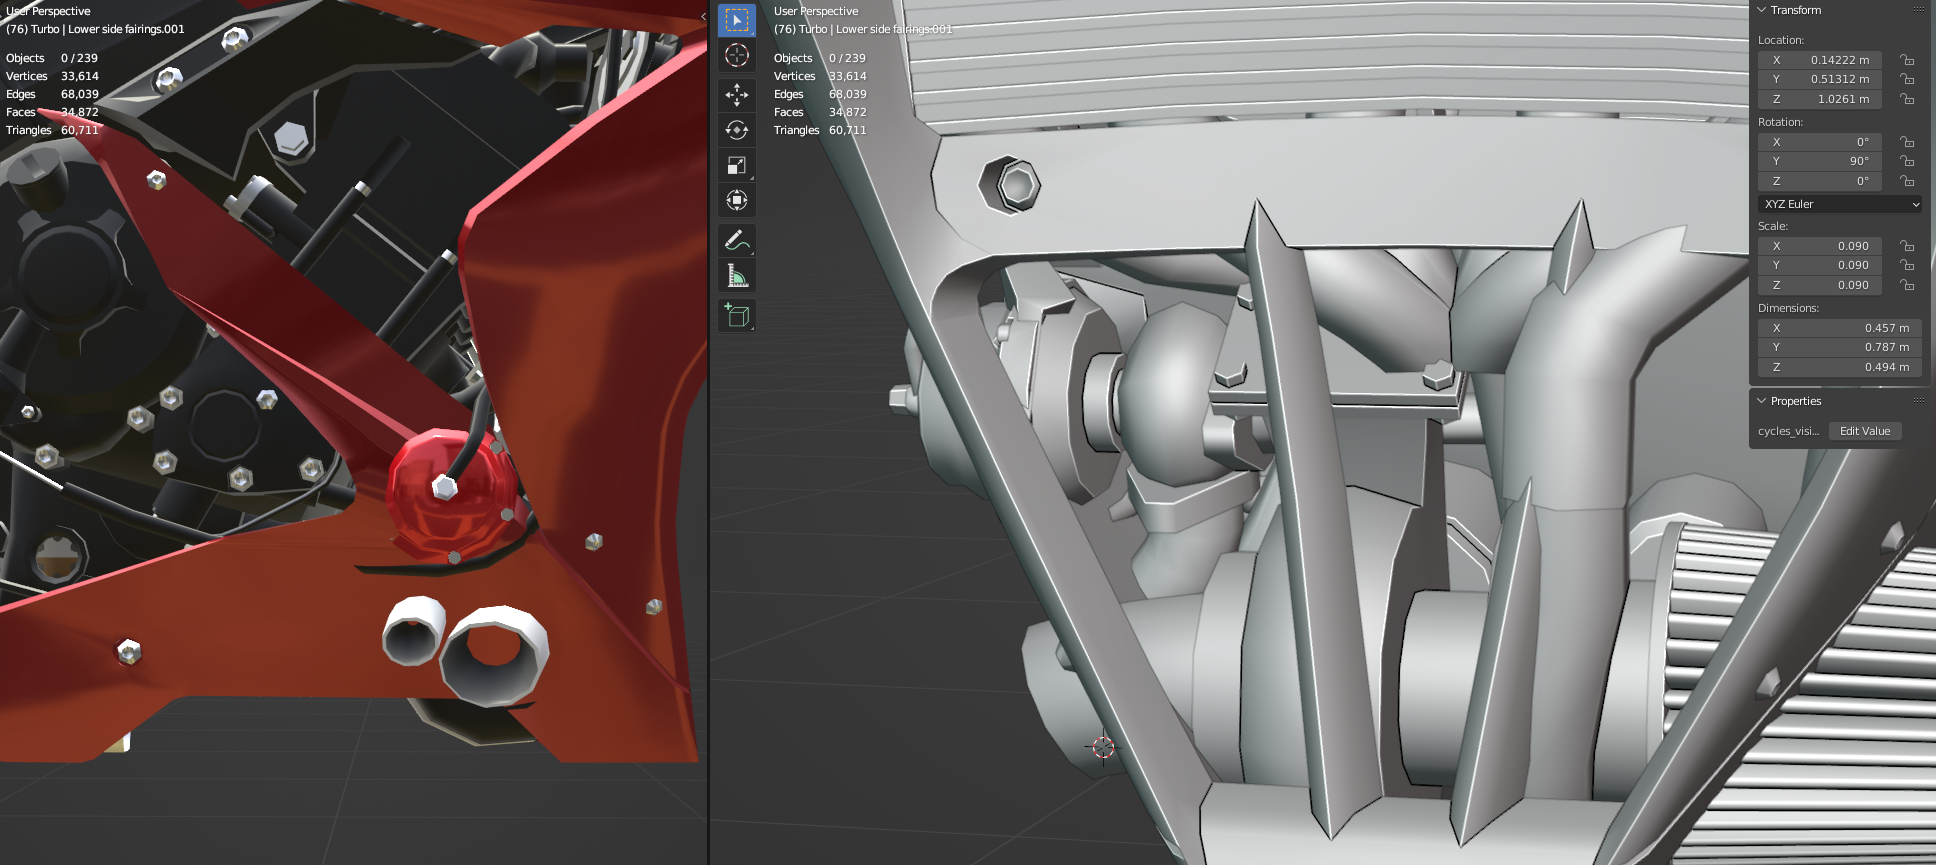
Task: Click the Scale X field
Action: pyautogui.click(x=1820, y=246)
